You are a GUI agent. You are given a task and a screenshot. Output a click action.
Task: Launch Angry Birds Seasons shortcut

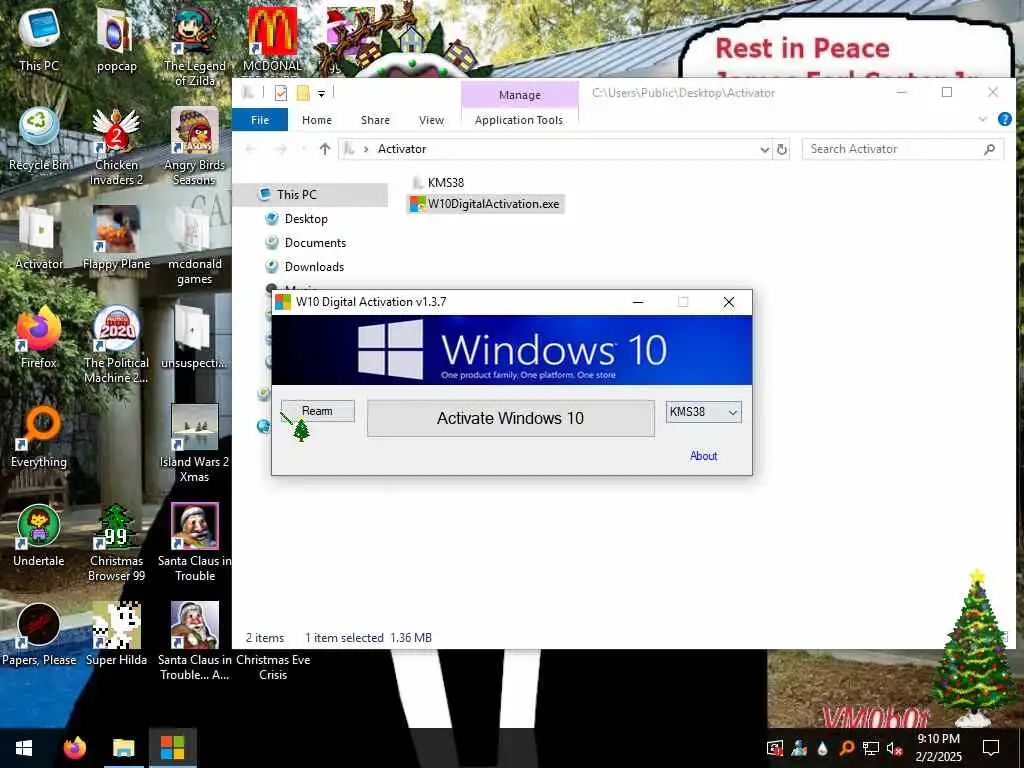(195, 146)
